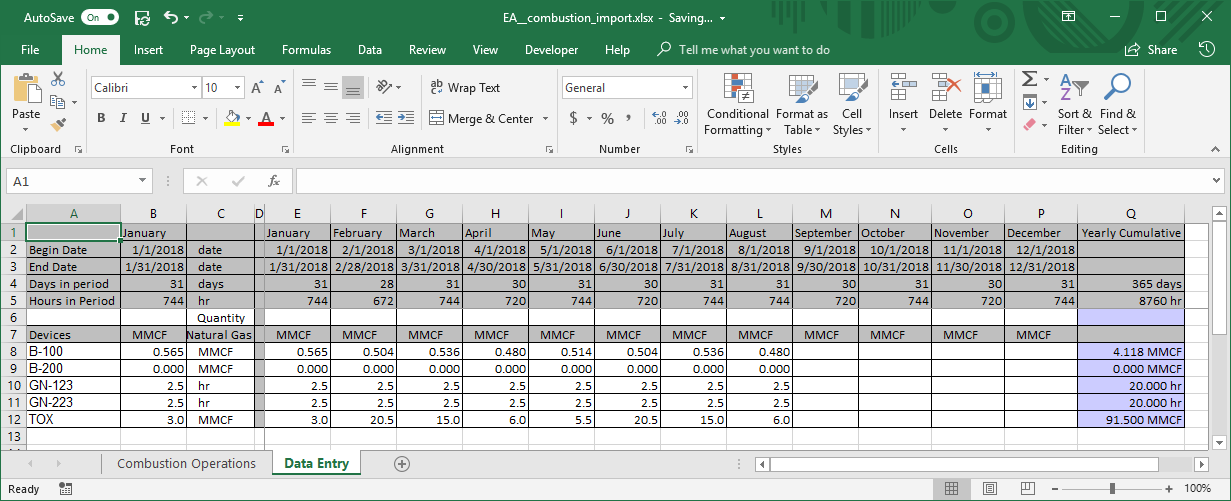The height and width of the screenshot is (501, 1231).
Task: Click the Format Painter brush icon
Action: coord(58,125)
